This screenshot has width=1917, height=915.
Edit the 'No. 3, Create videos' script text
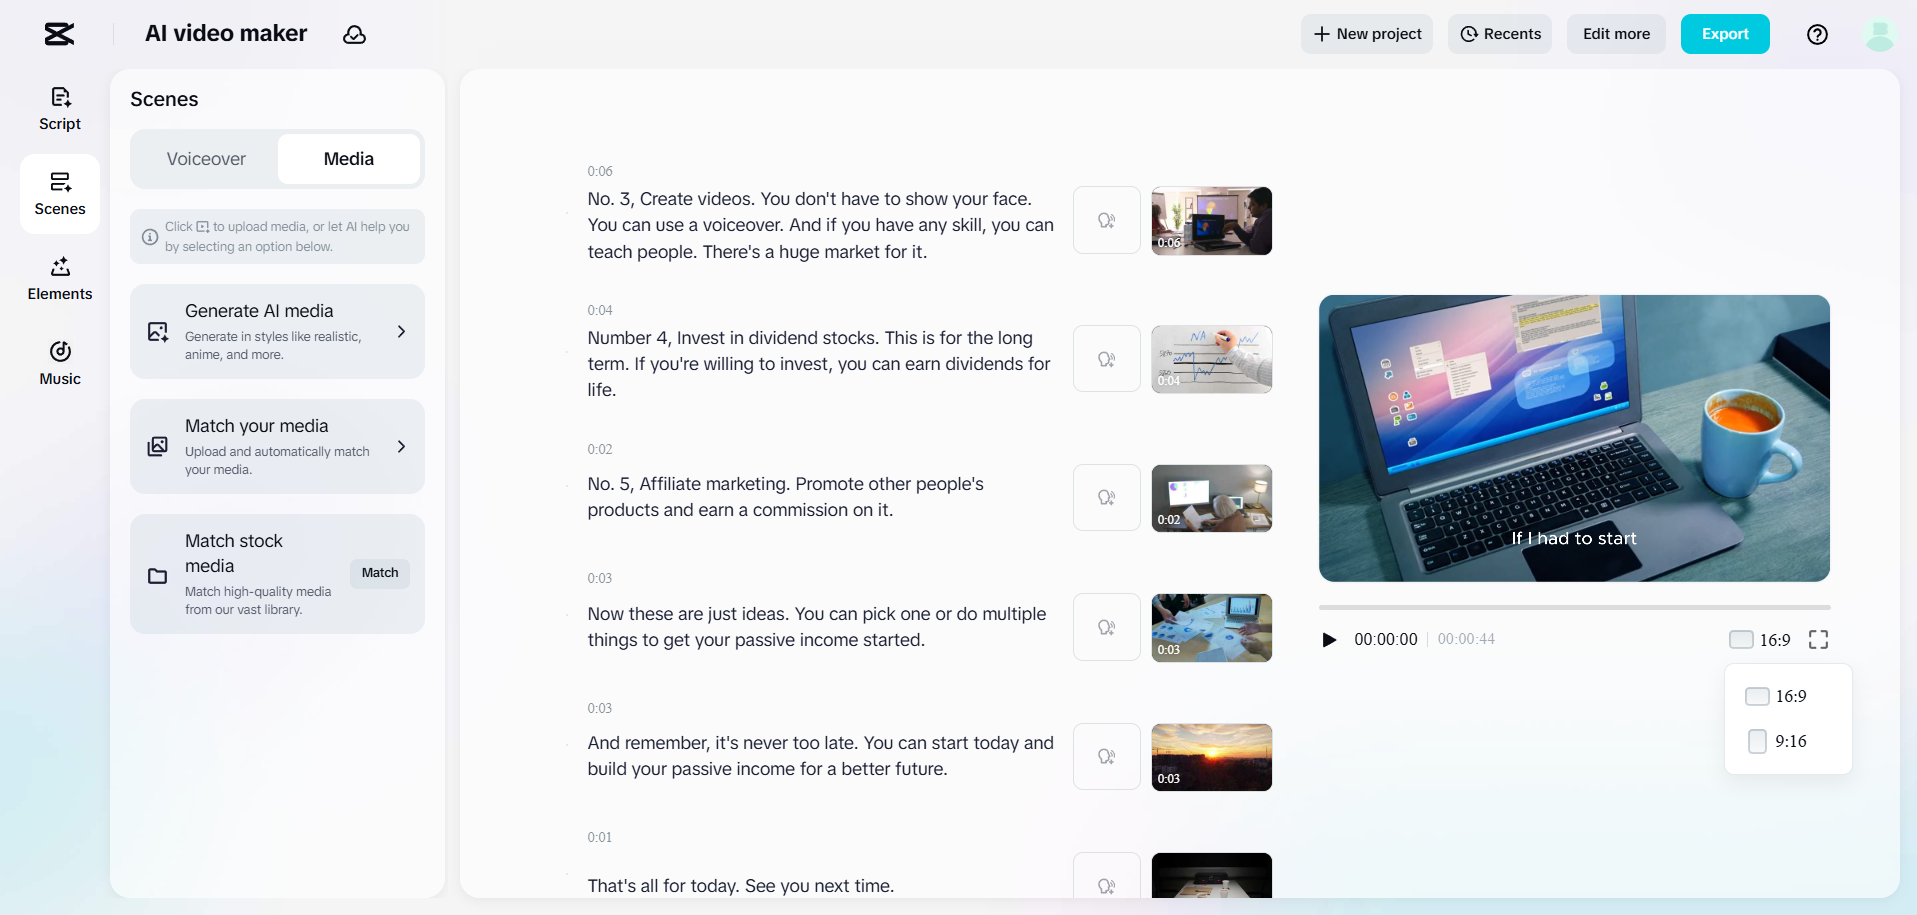click(820, 225)
